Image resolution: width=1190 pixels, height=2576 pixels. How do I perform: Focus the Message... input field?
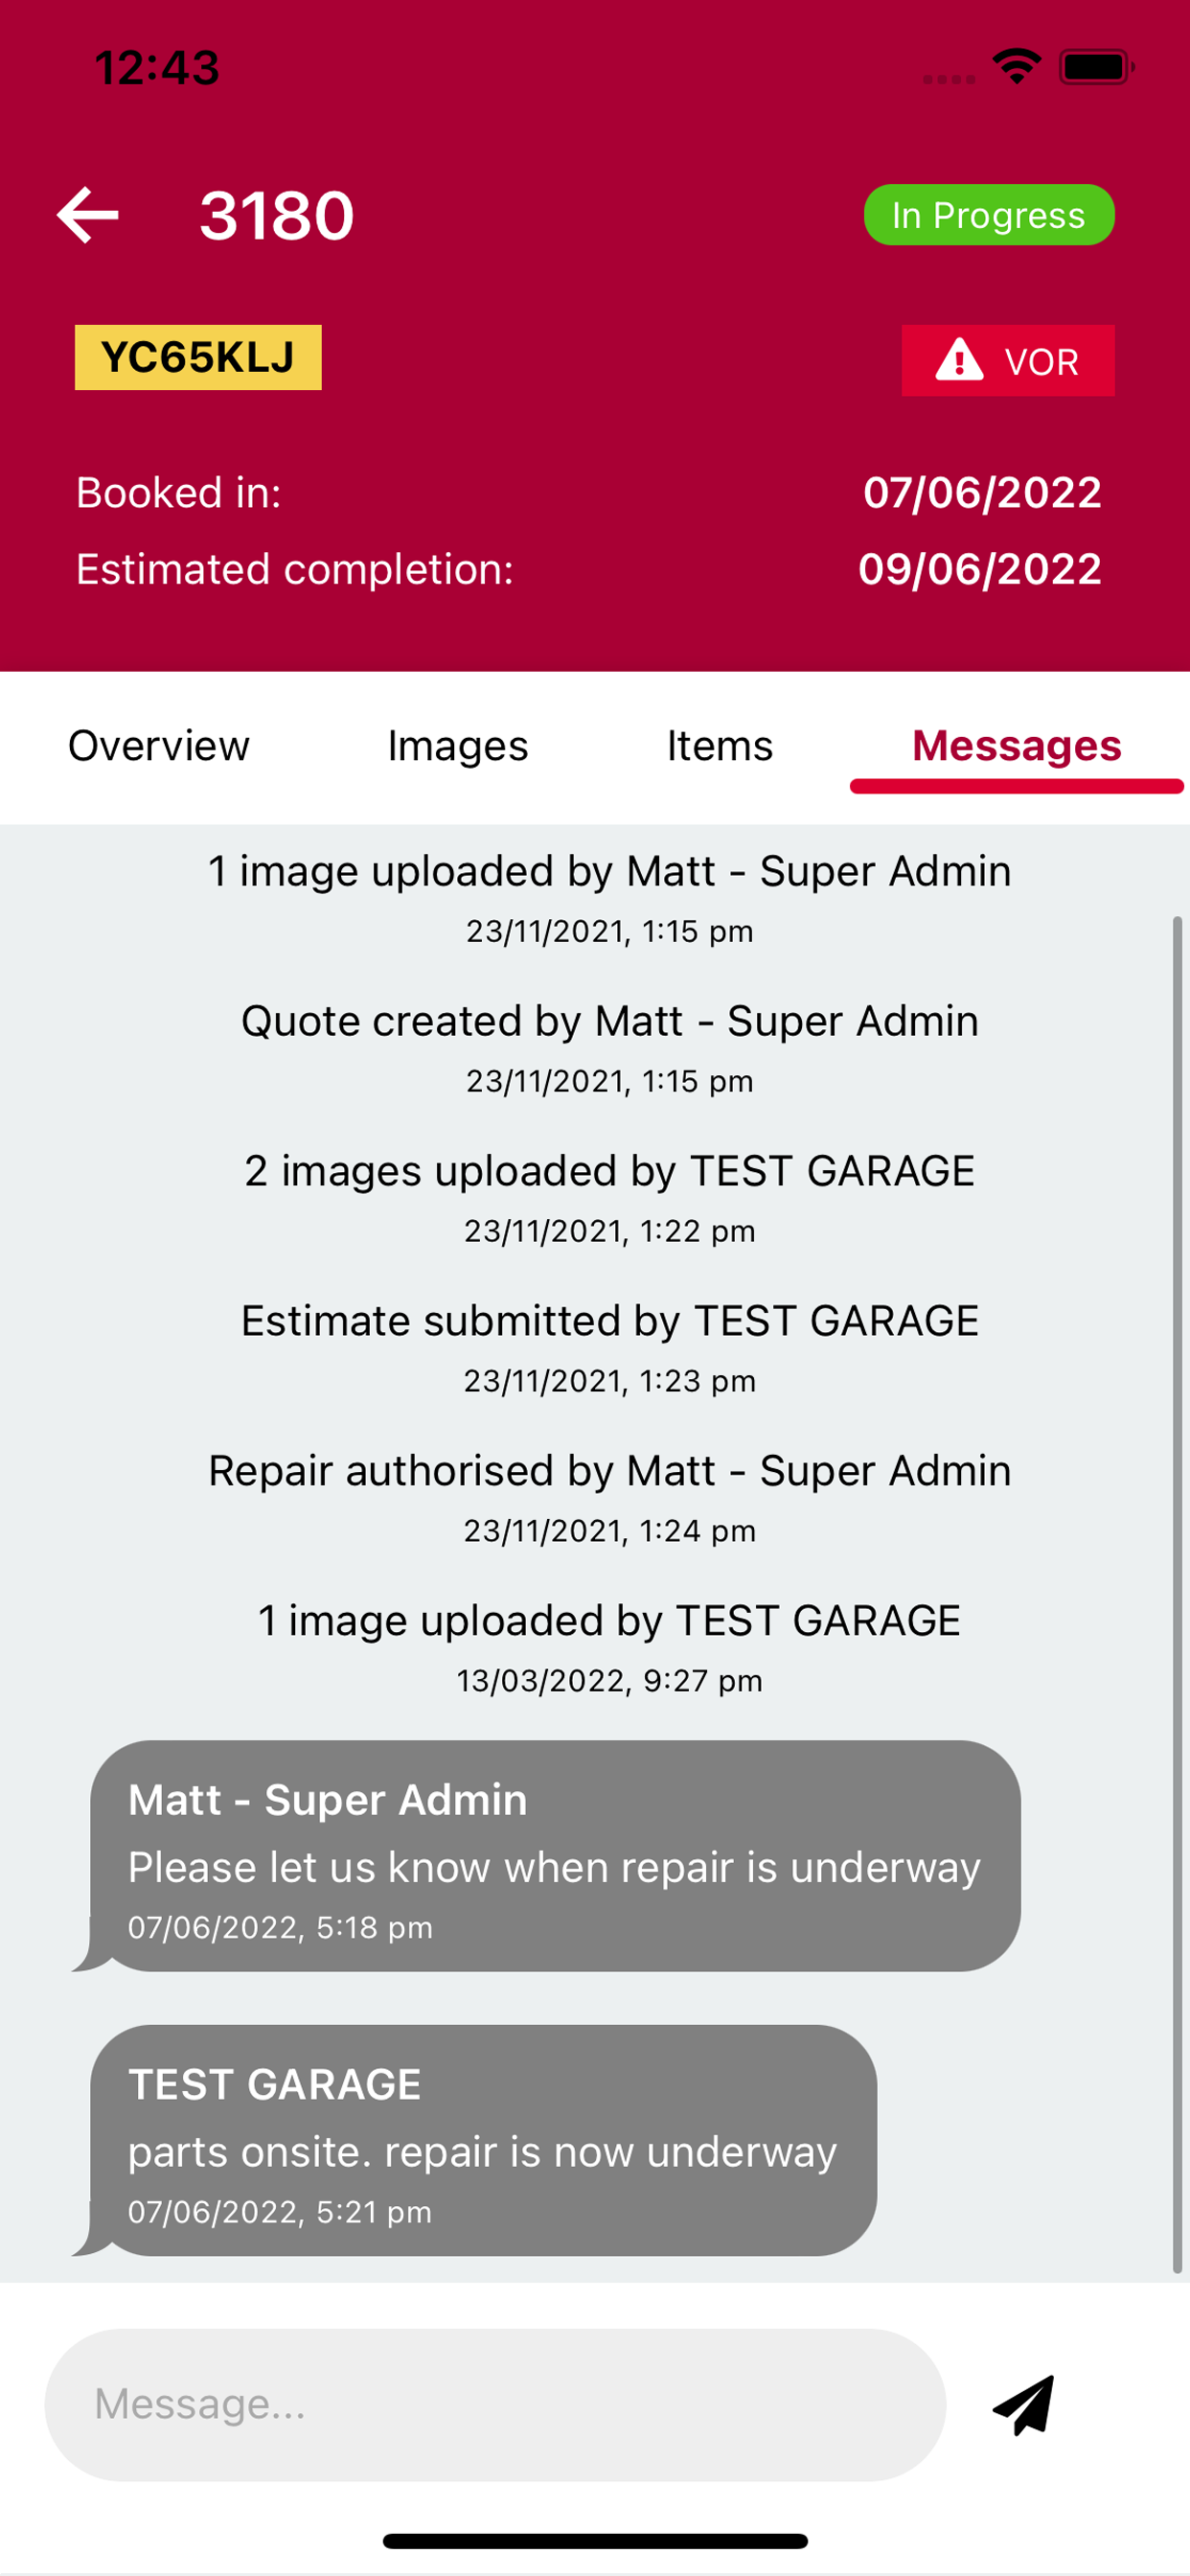pos(495,2405)
